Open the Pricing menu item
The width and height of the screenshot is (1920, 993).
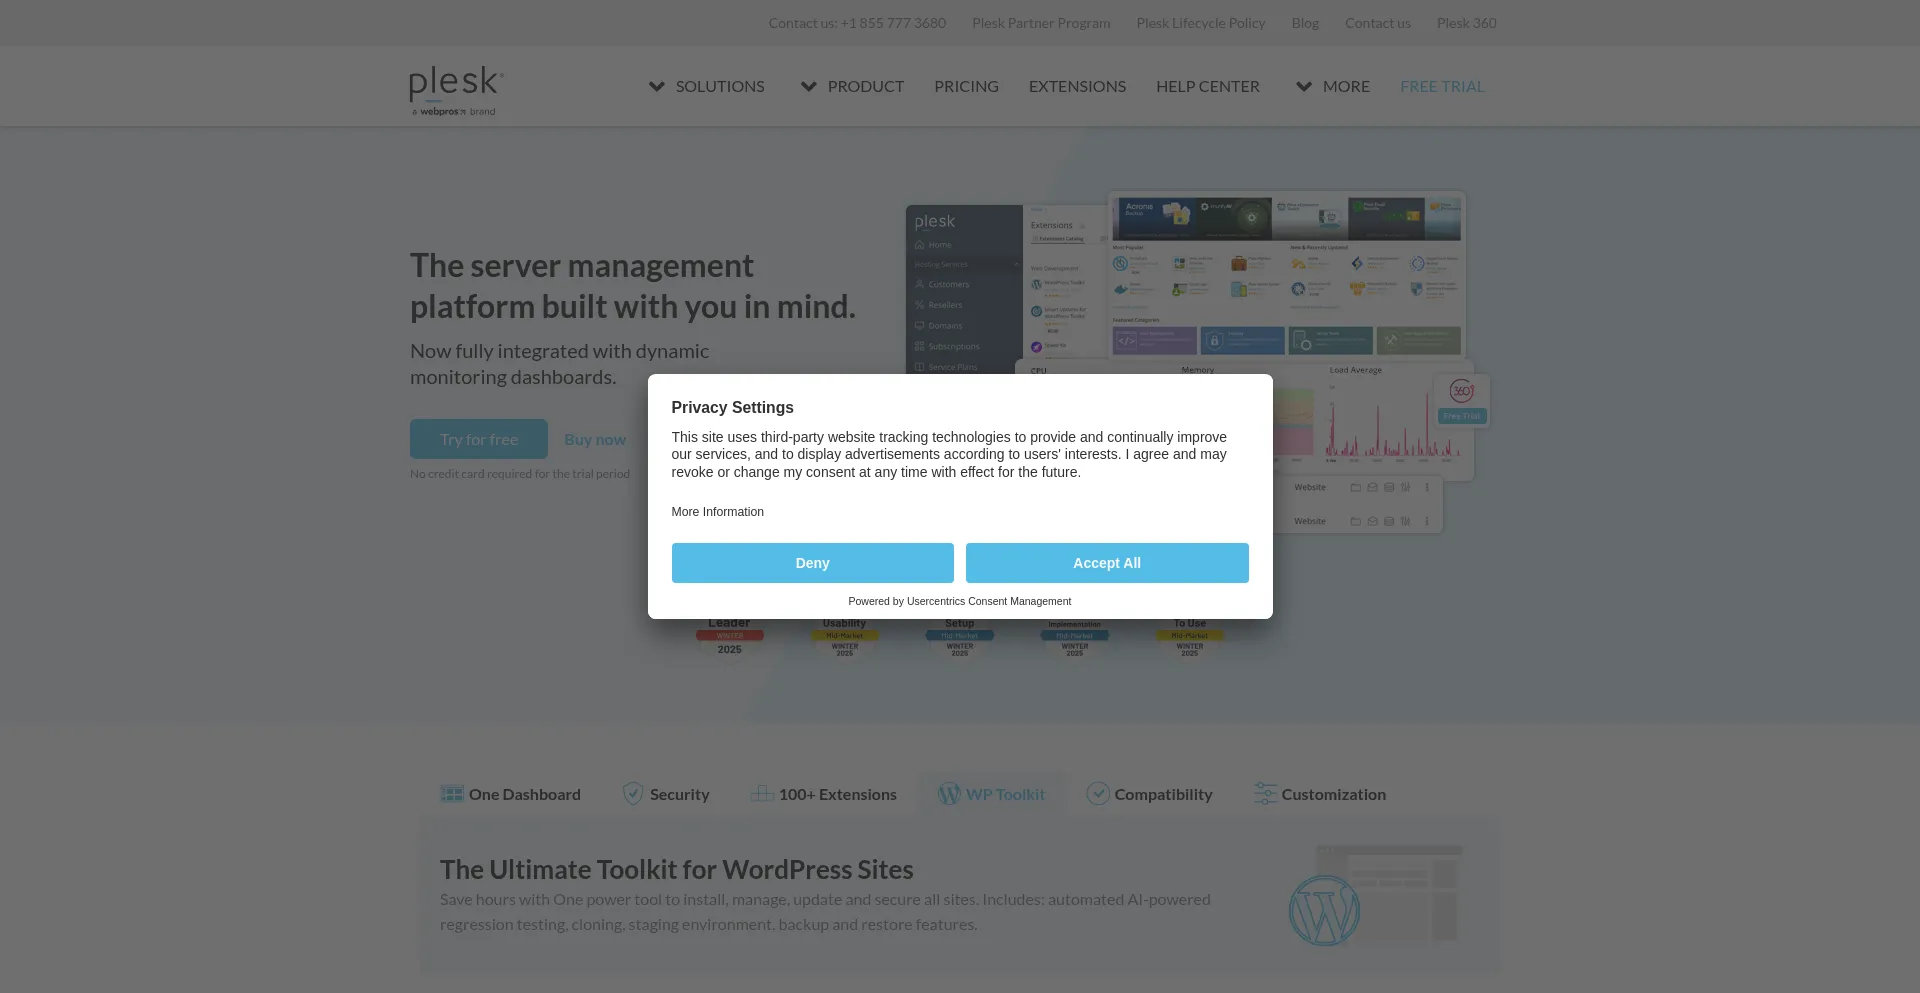[966, 87]
